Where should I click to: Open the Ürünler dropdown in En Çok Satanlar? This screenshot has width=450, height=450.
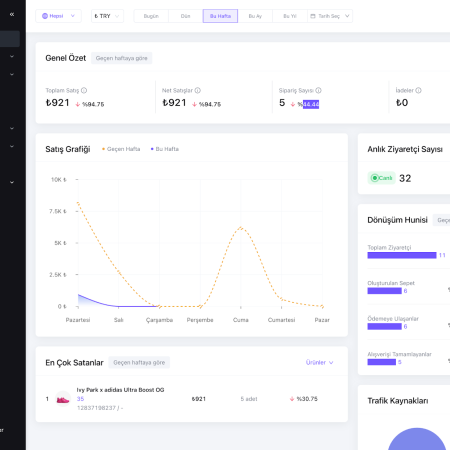pyautogui.click(x=319, y=362)
